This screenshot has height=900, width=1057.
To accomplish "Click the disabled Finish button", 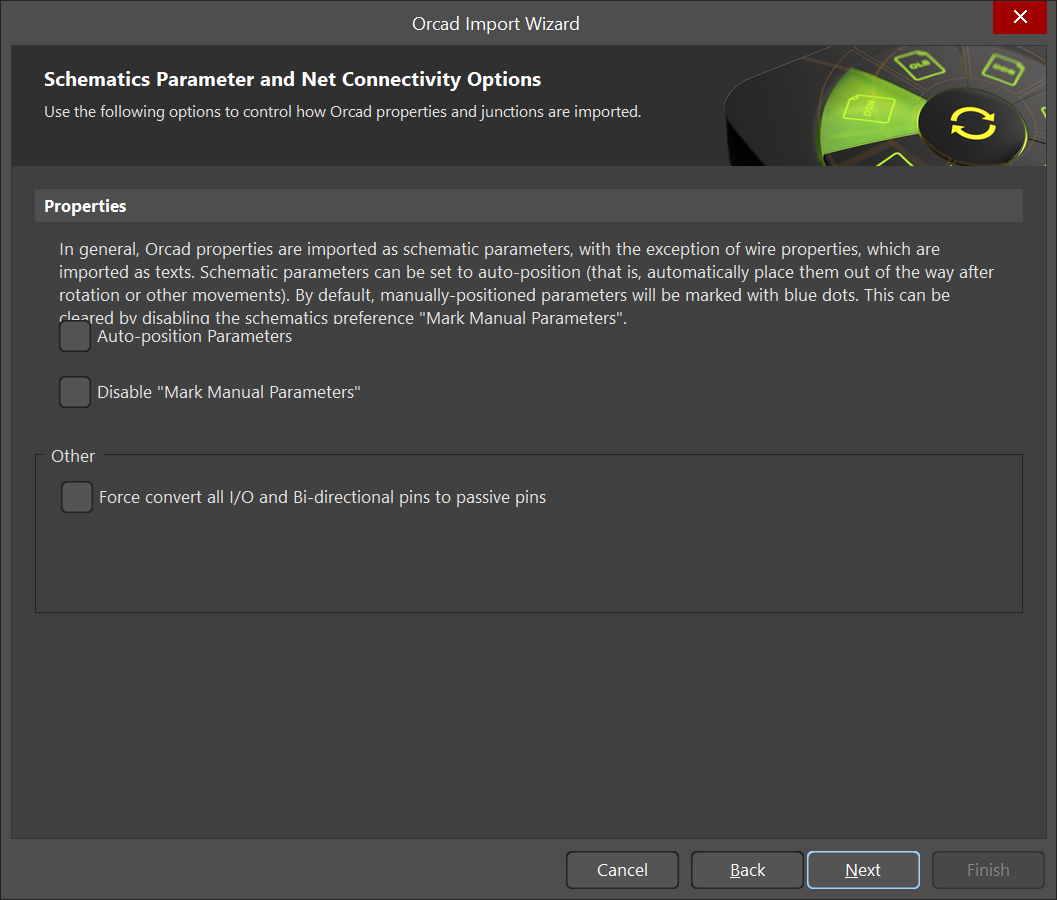I will pyautogui.click(x=987, y=869).
